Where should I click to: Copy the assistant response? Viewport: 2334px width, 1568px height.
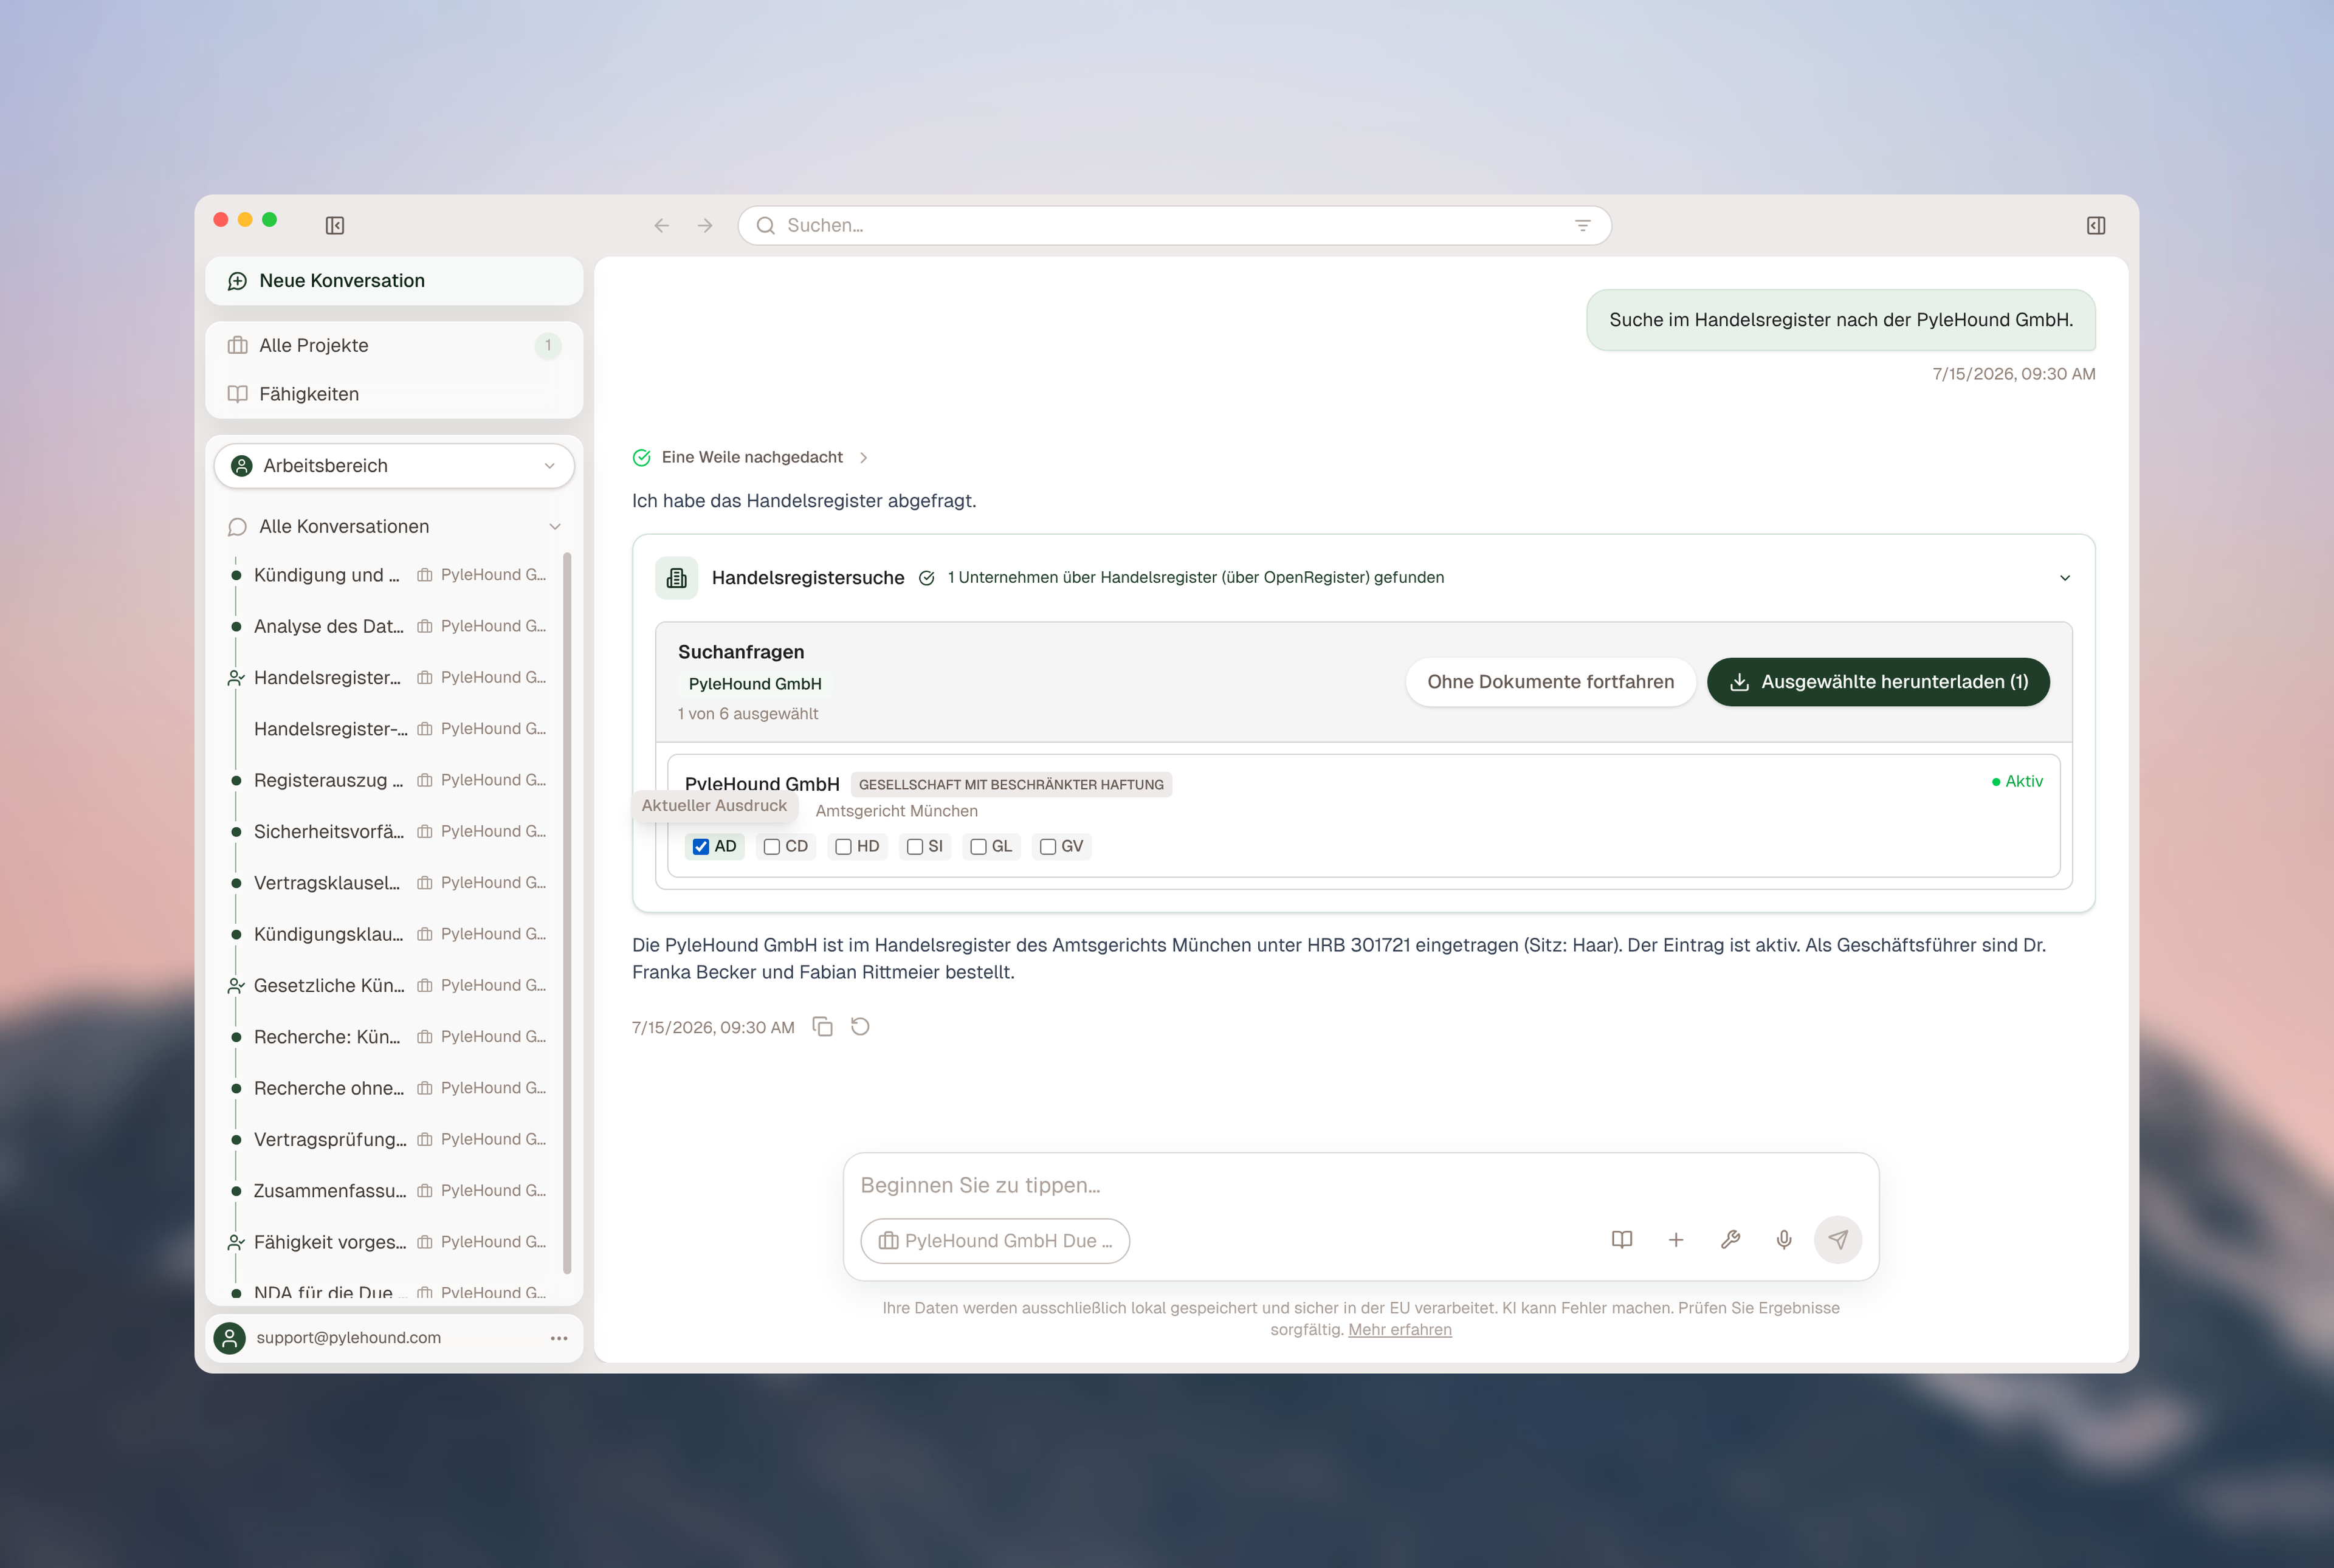[822, 1027]
